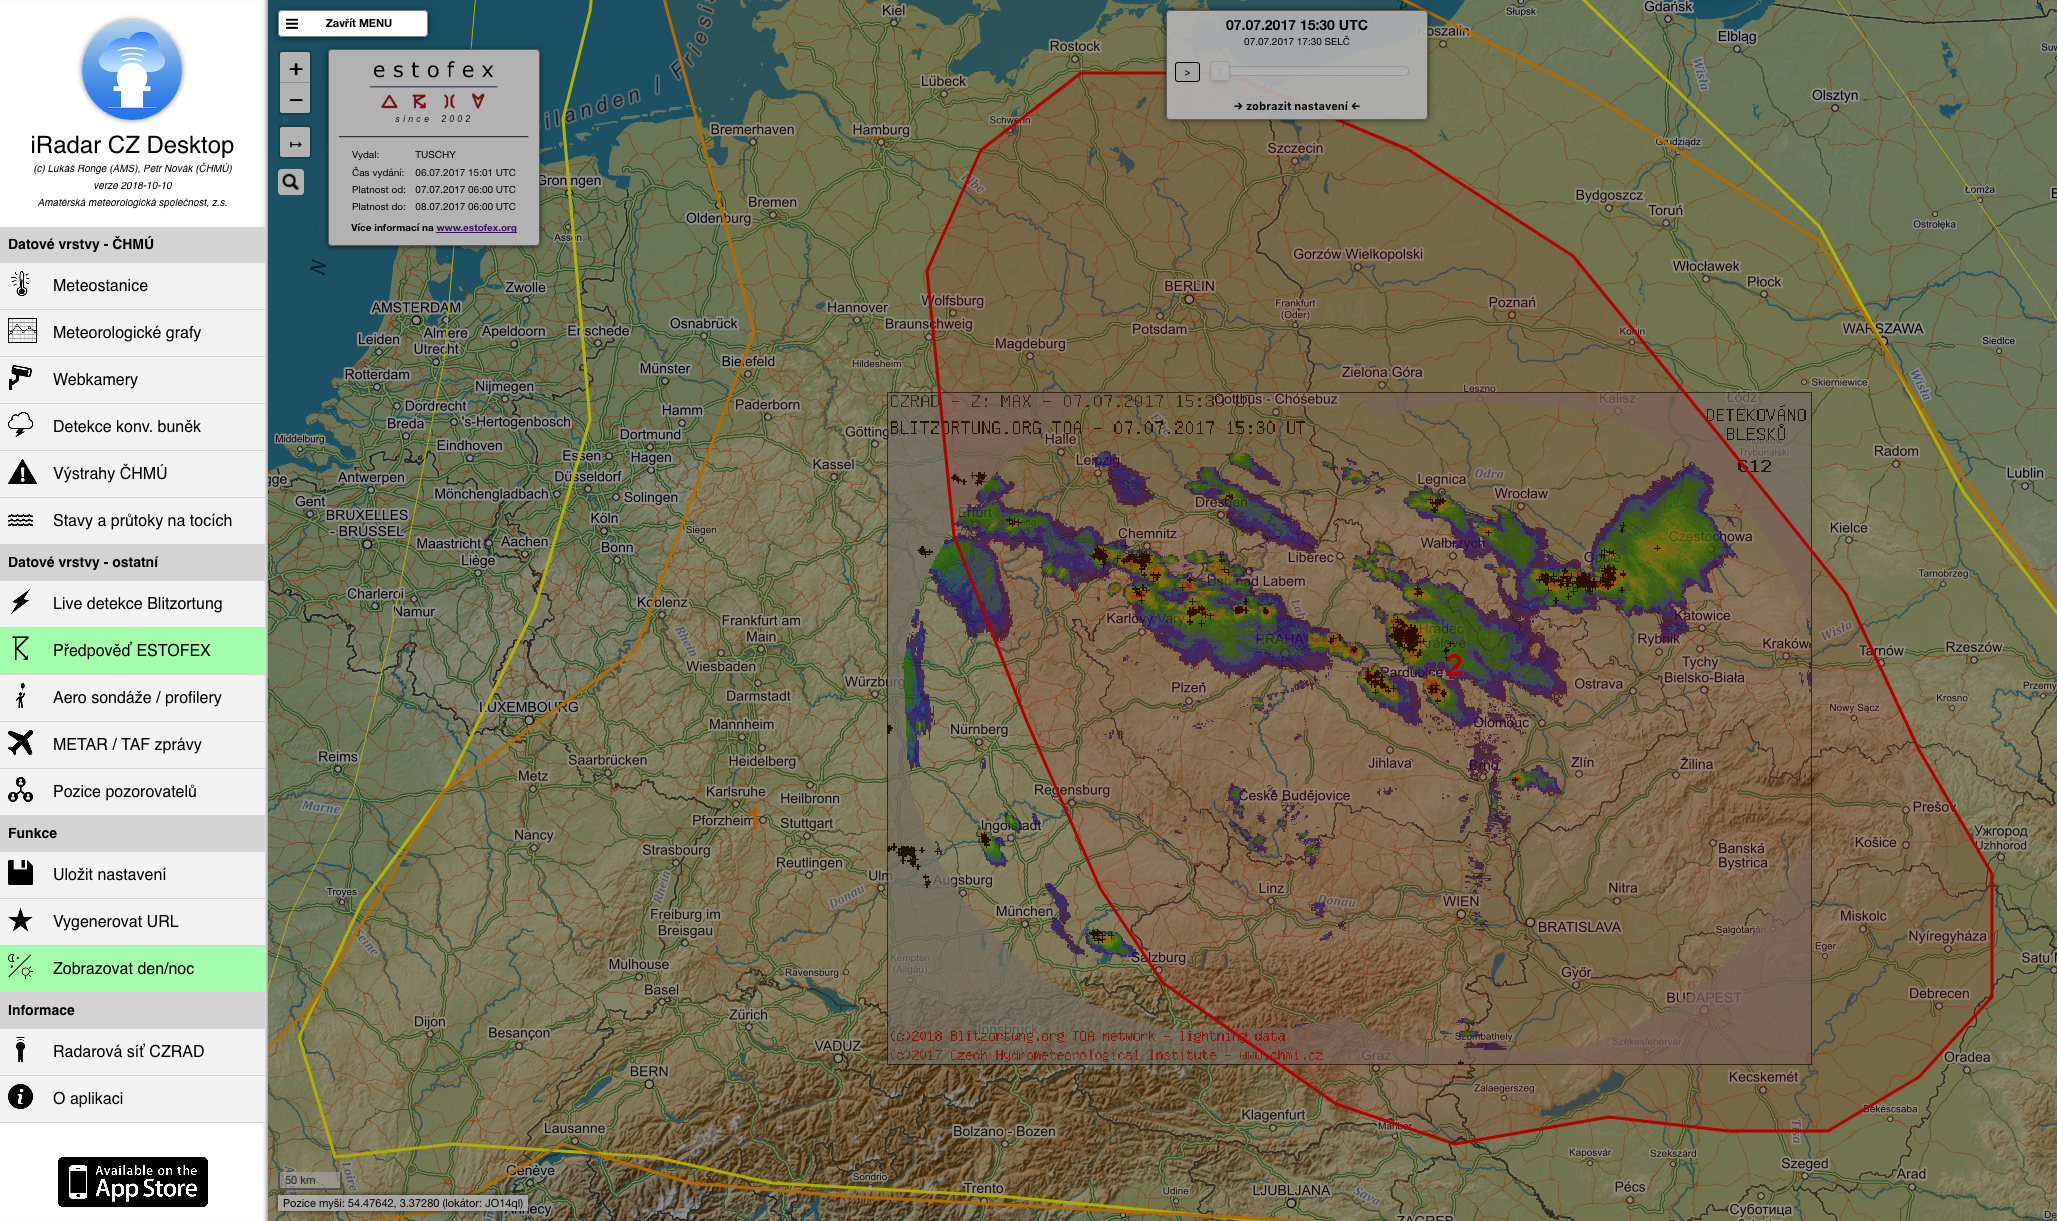The width and height of the screenshot is (2057, 1221).
Task: Open the www.estofex.org link
Action: click(x=476, y=228)
